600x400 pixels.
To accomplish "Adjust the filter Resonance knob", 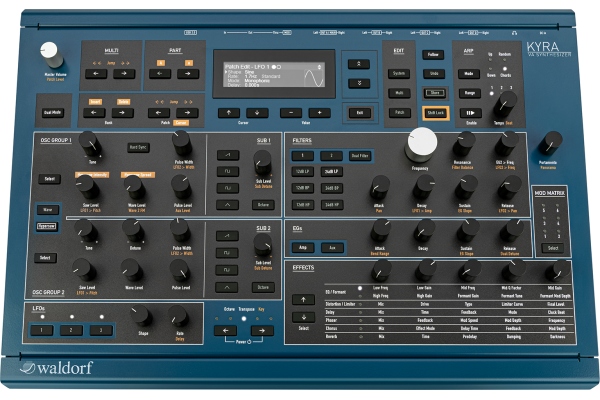I will (x=463, y=144).
